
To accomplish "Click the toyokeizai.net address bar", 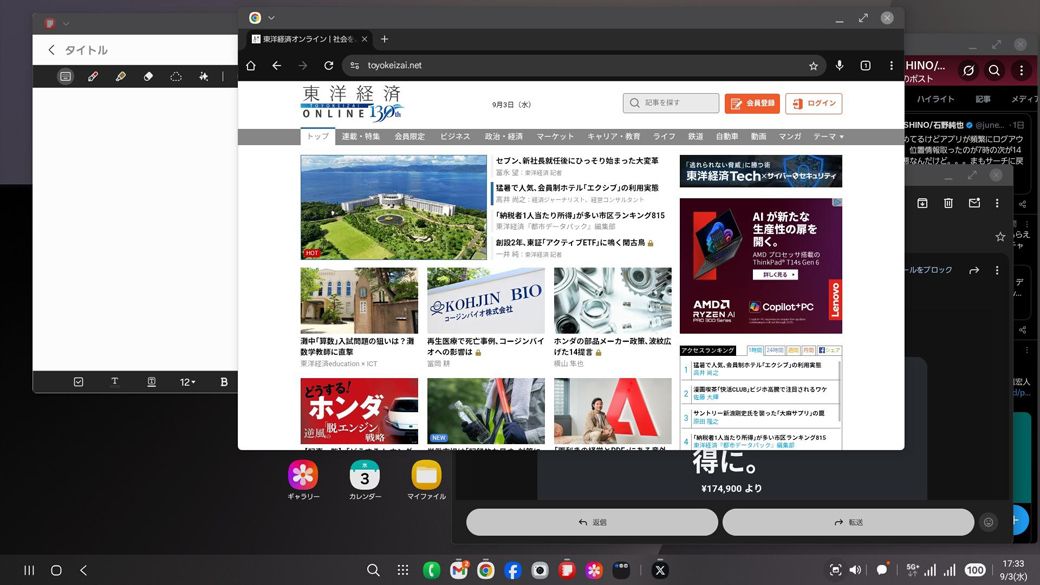I will coord(584,66).
